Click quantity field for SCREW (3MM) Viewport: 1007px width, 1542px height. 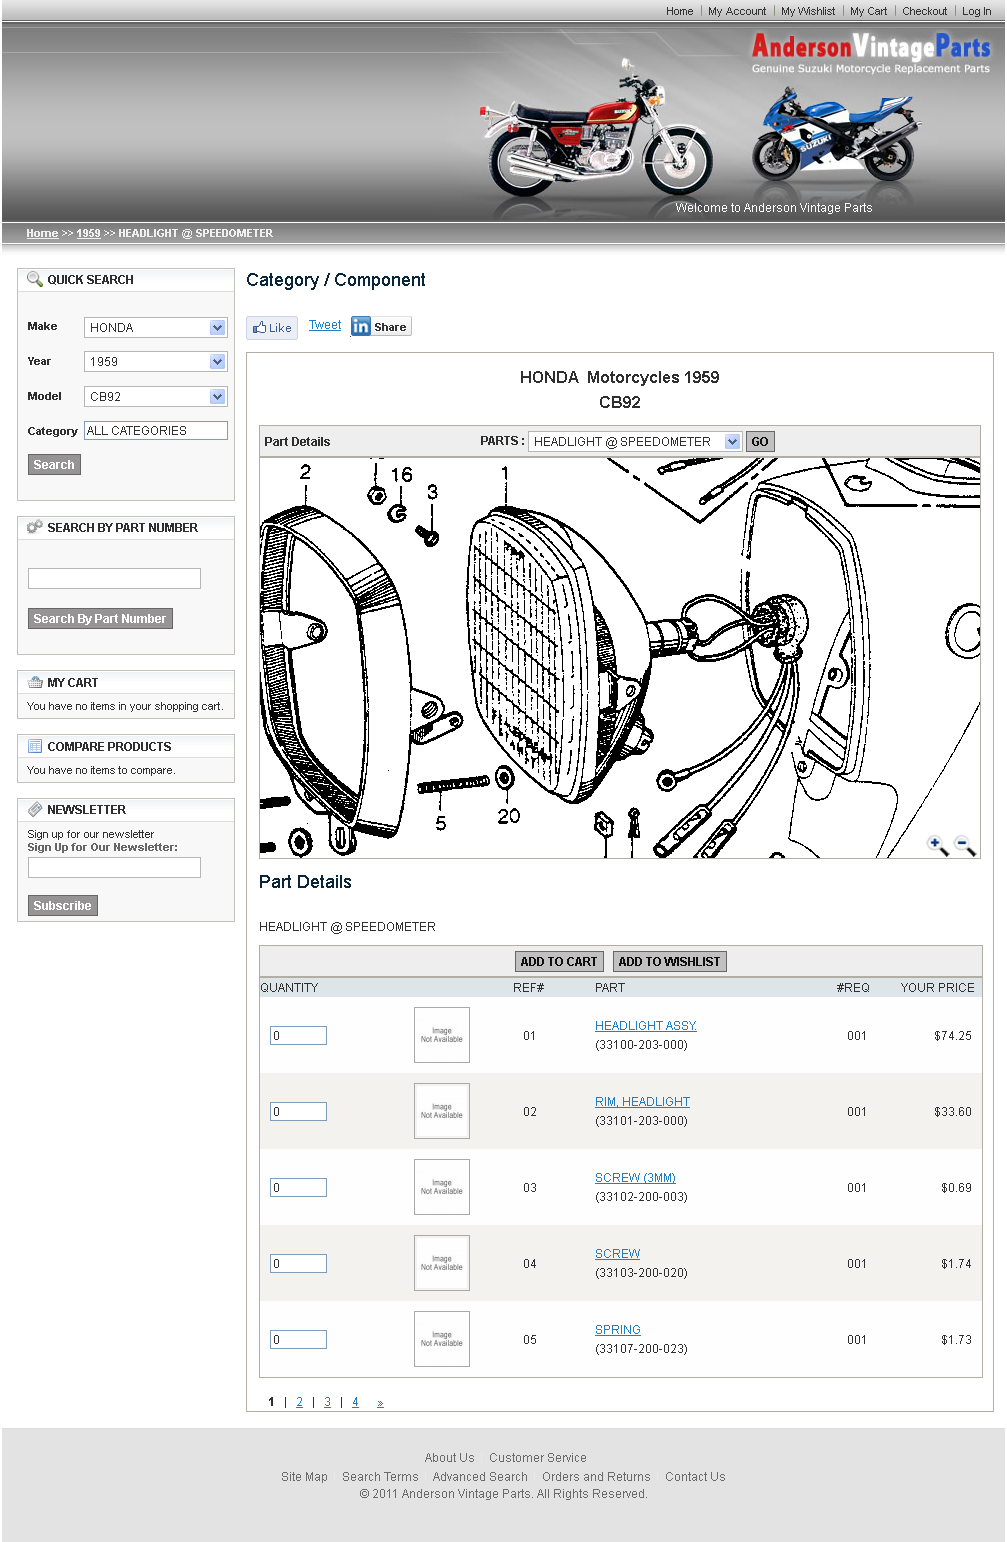coord(298,1187)
